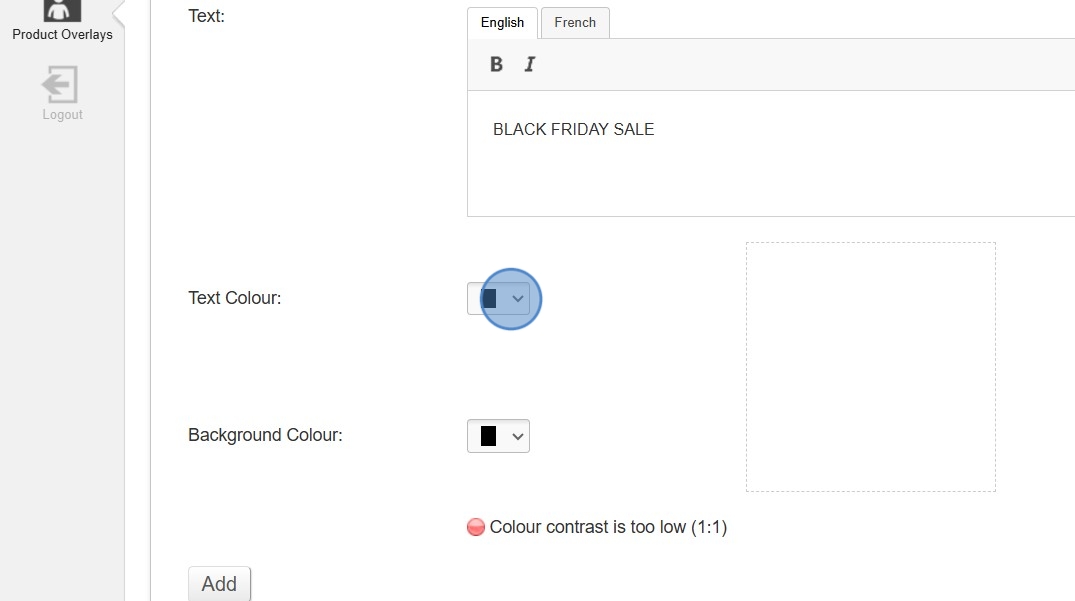Viewport: 1075px width, 601px height.
Task: Click the colour contrast too low message
Action: 608,527
